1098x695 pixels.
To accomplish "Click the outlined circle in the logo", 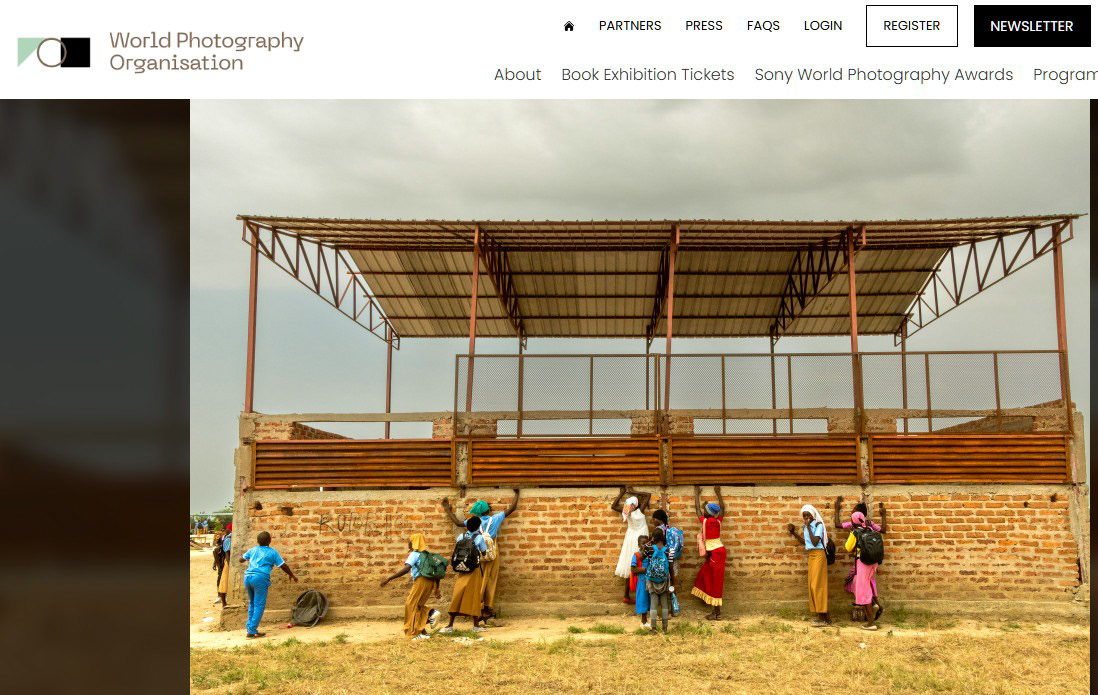I will pos(52,53).
